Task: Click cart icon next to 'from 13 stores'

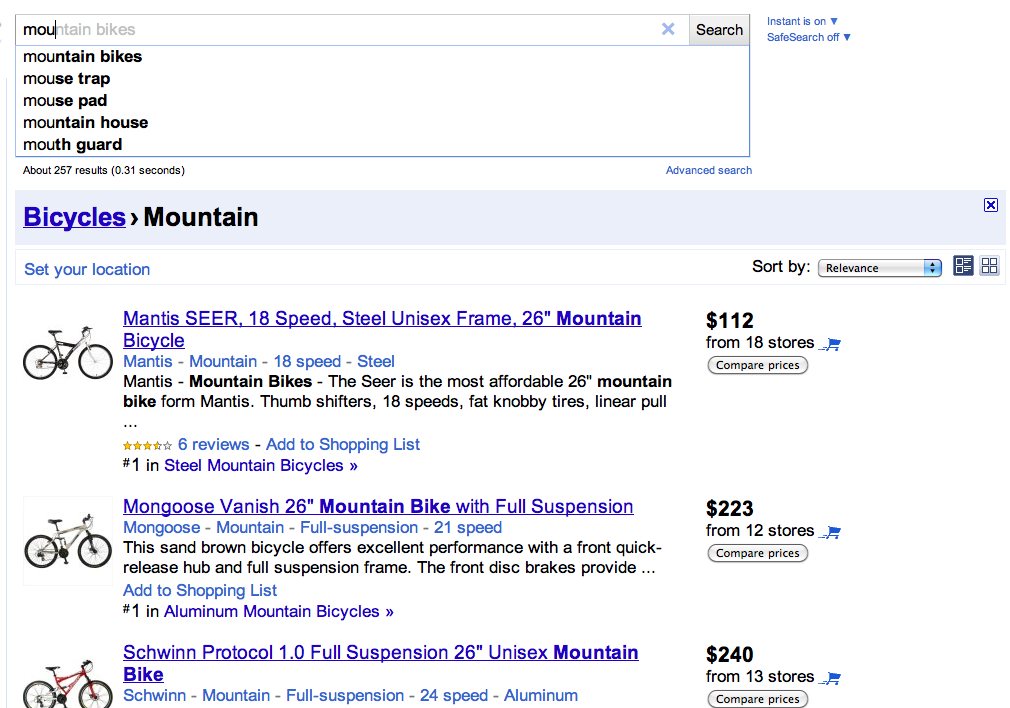Action: (x=830, y=679)
